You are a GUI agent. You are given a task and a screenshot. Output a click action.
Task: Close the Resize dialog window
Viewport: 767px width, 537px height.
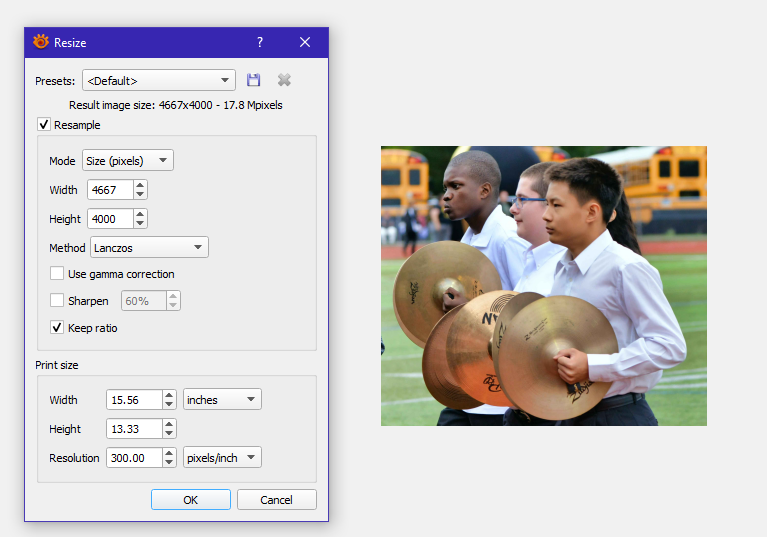(x=305, y=42)
